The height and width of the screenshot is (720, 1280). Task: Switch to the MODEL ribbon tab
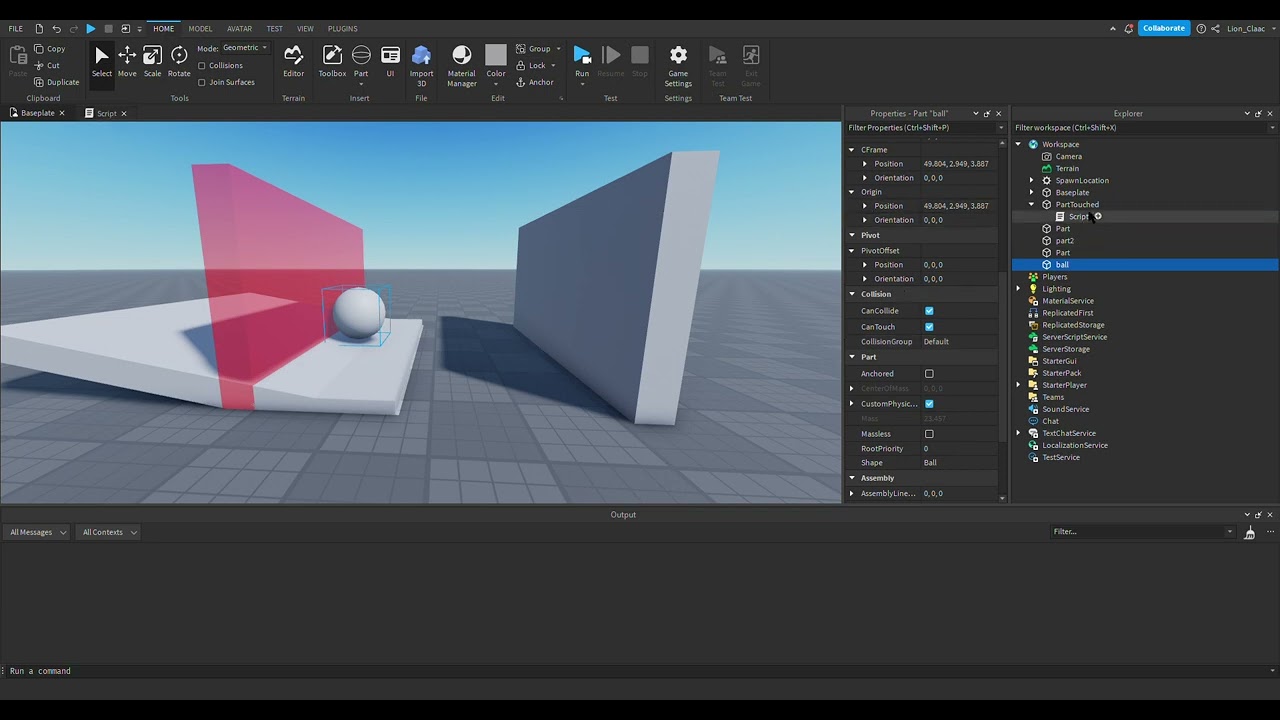pos(200,29)
